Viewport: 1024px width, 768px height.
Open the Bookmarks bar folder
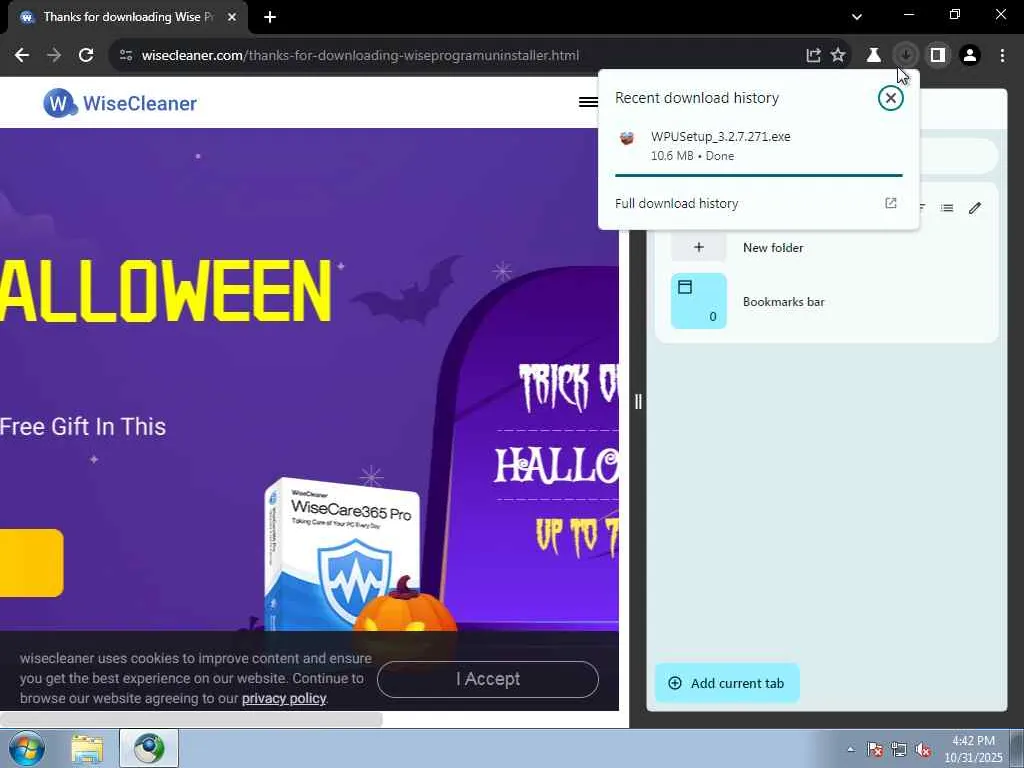pyautogui.click(x=826, y=301)
